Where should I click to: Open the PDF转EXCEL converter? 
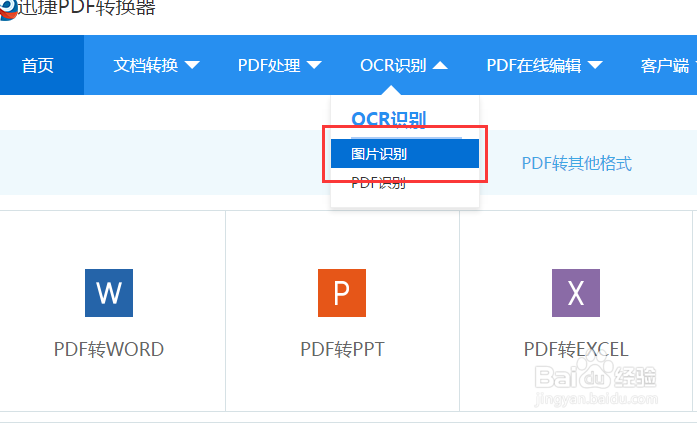tap(576, 349)
